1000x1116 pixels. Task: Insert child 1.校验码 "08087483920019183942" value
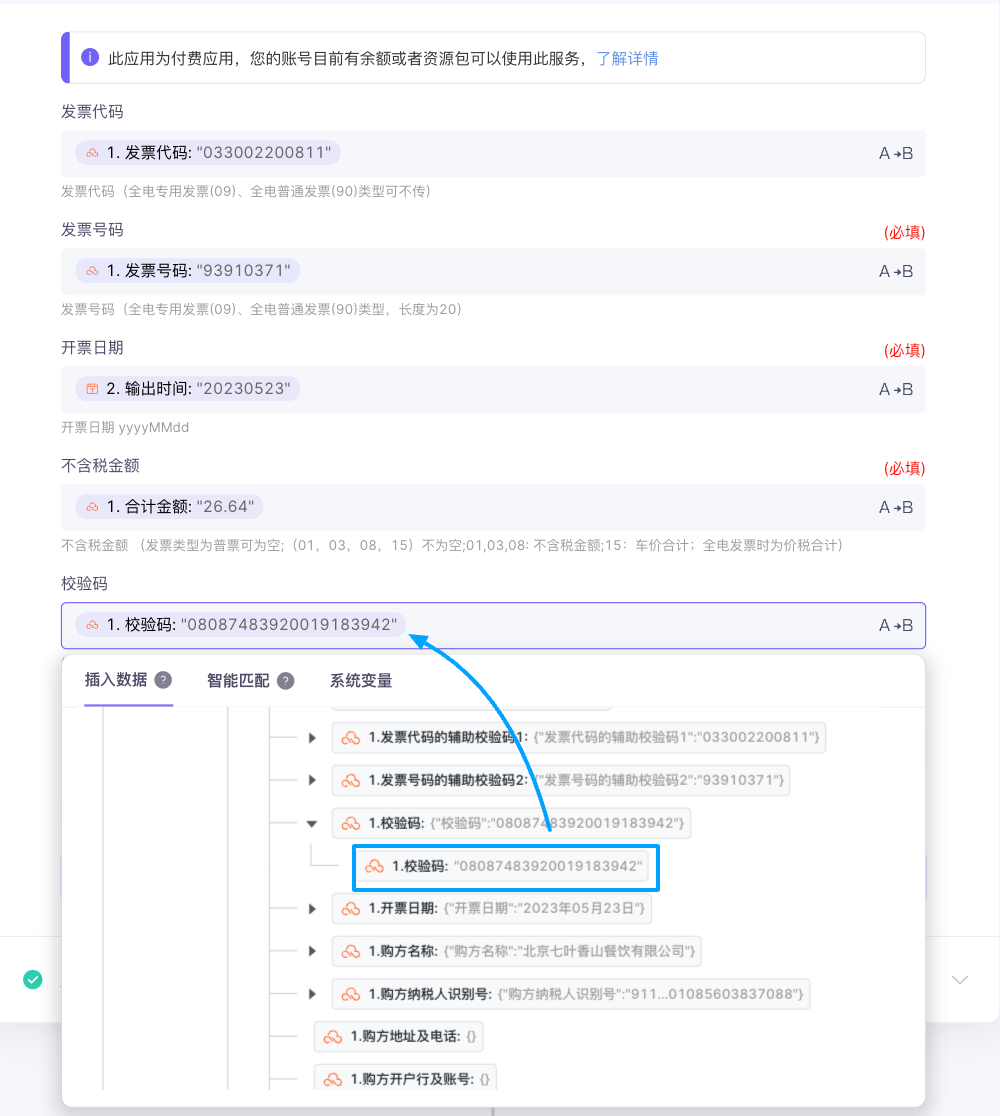point(502,866)
